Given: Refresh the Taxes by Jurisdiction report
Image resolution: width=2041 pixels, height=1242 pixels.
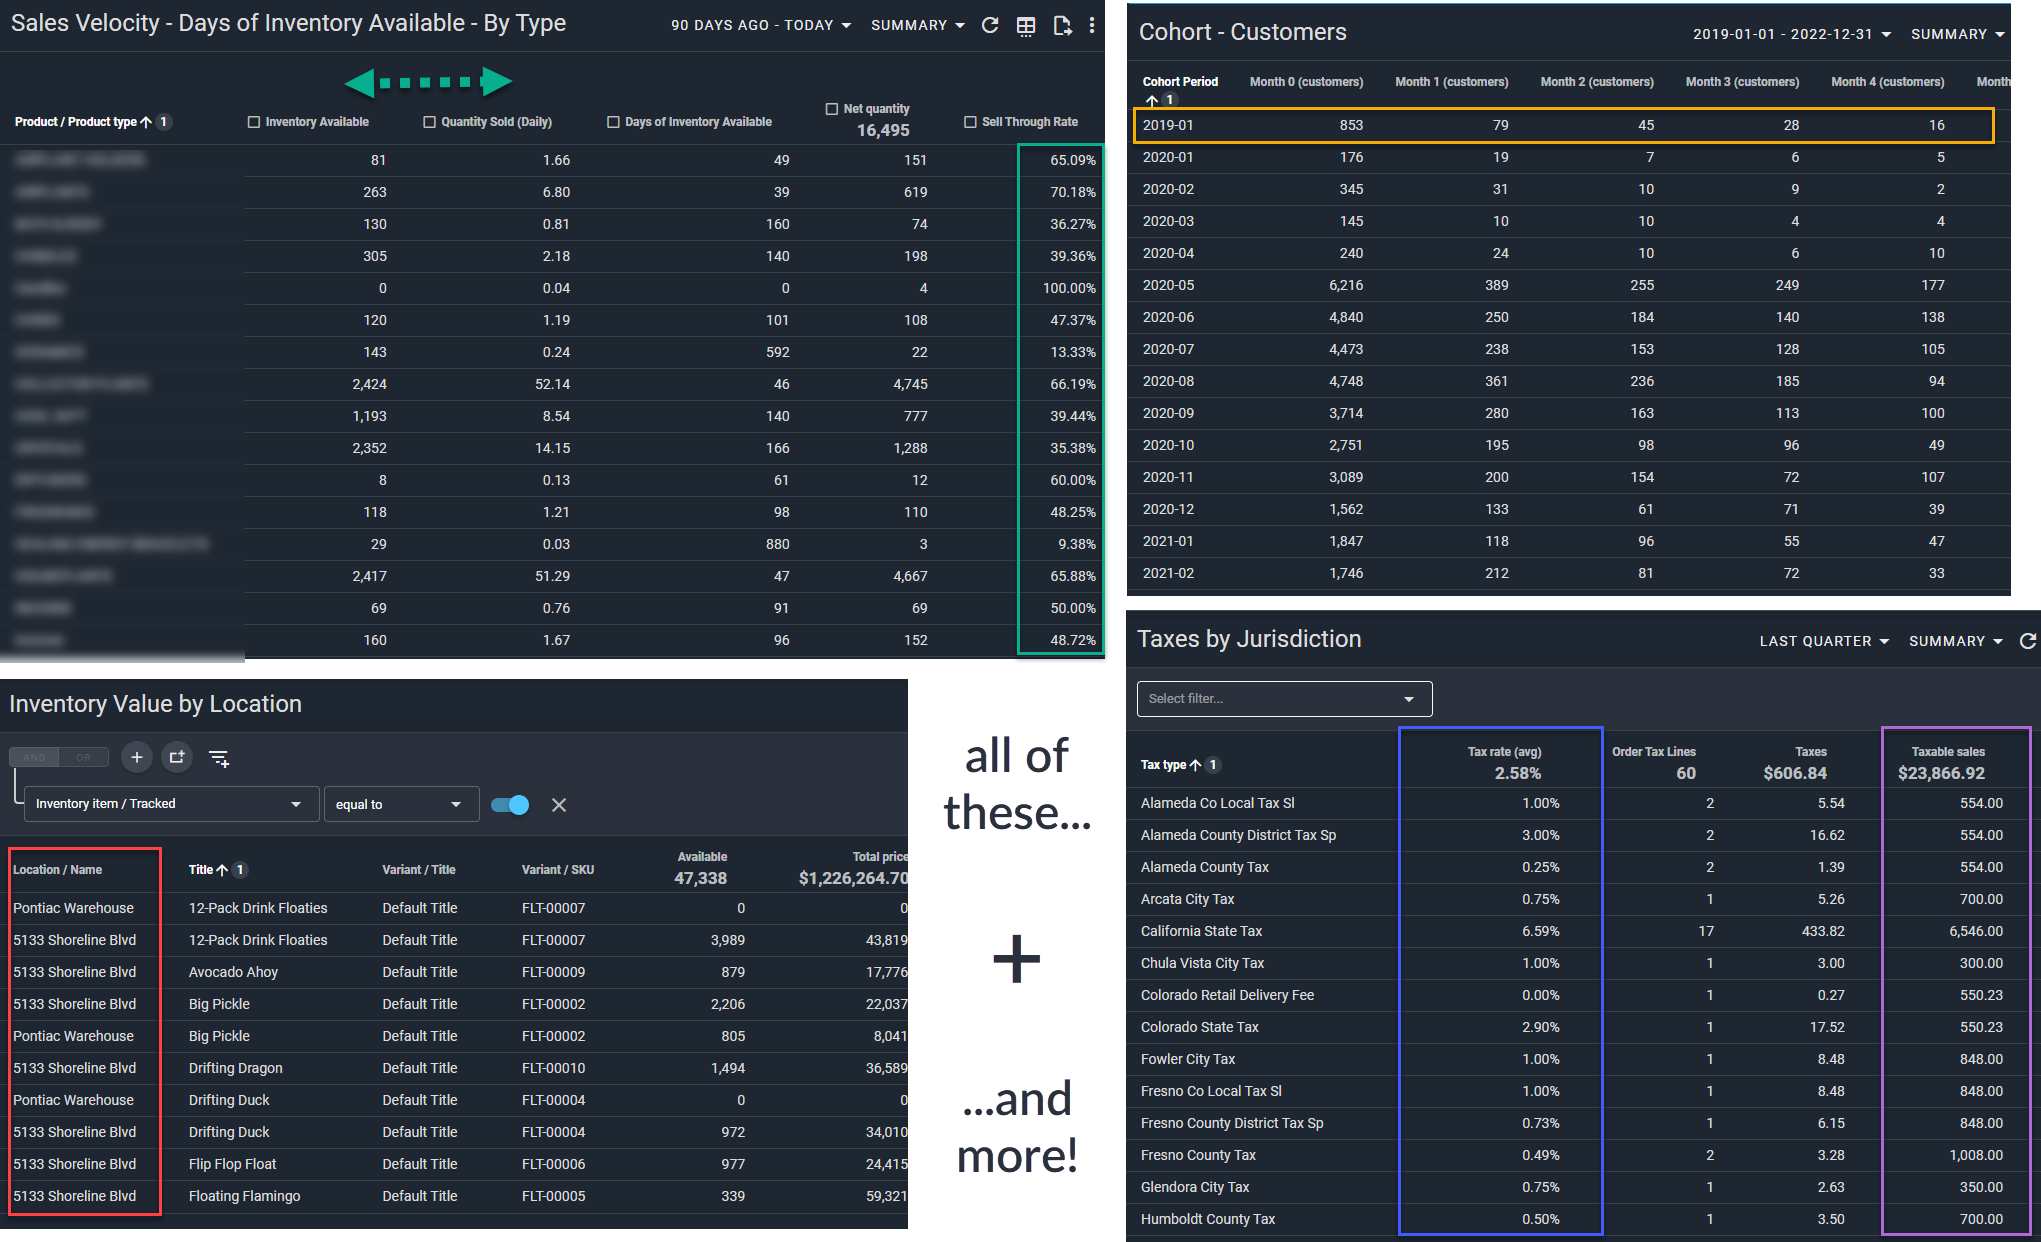Looking at the screenshot, I should tap(2028, 641).
